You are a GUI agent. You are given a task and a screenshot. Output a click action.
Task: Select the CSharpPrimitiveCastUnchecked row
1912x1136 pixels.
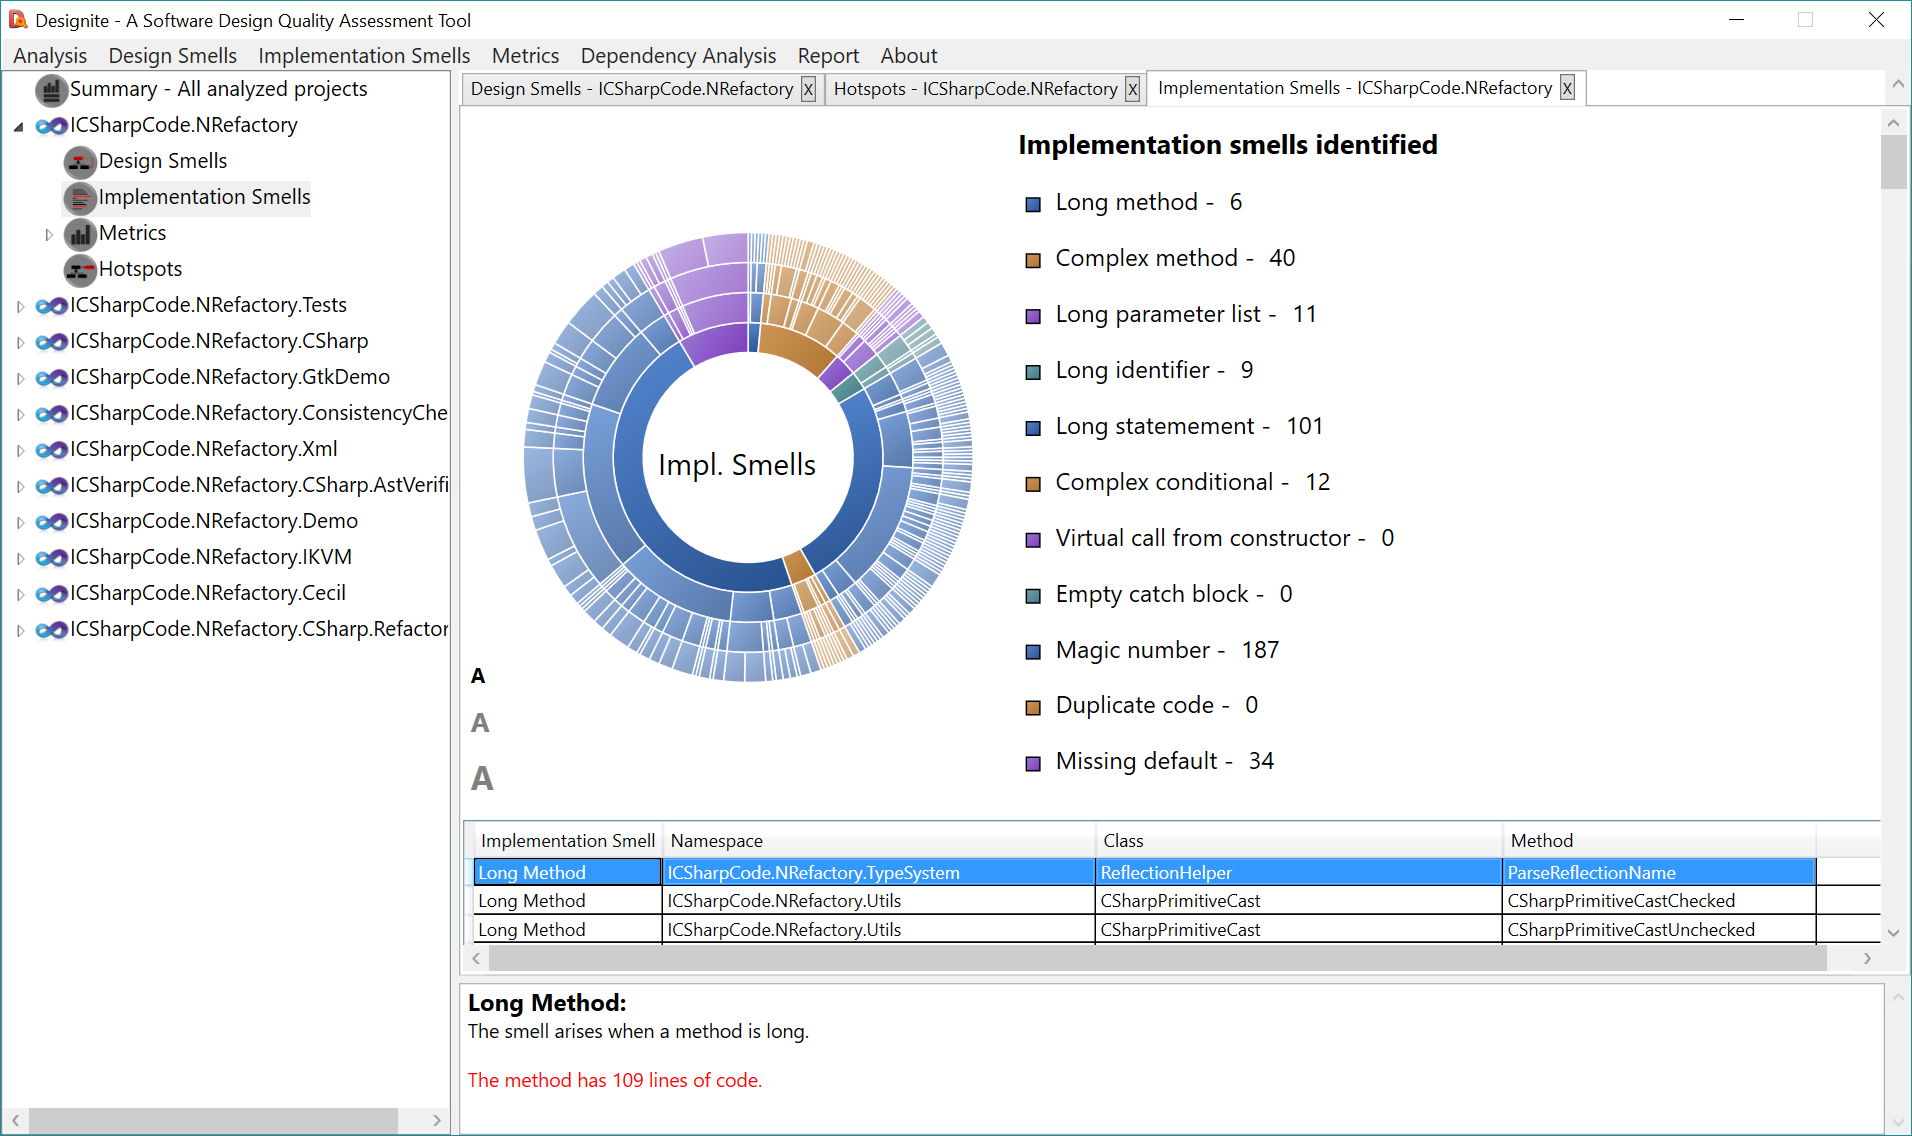pyautogui.click(x=1145, y=930)
